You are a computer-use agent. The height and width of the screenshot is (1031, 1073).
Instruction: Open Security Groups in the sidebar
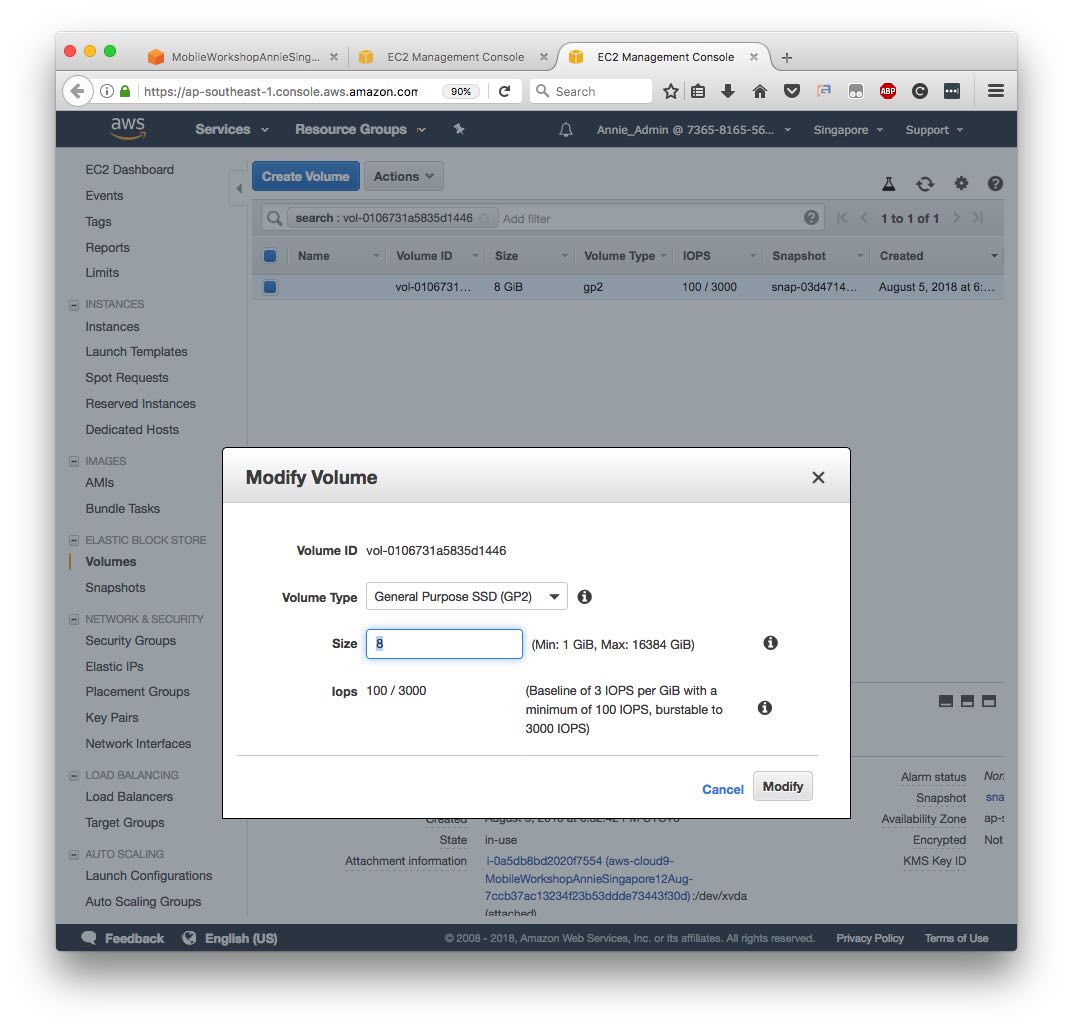[131, 640]
